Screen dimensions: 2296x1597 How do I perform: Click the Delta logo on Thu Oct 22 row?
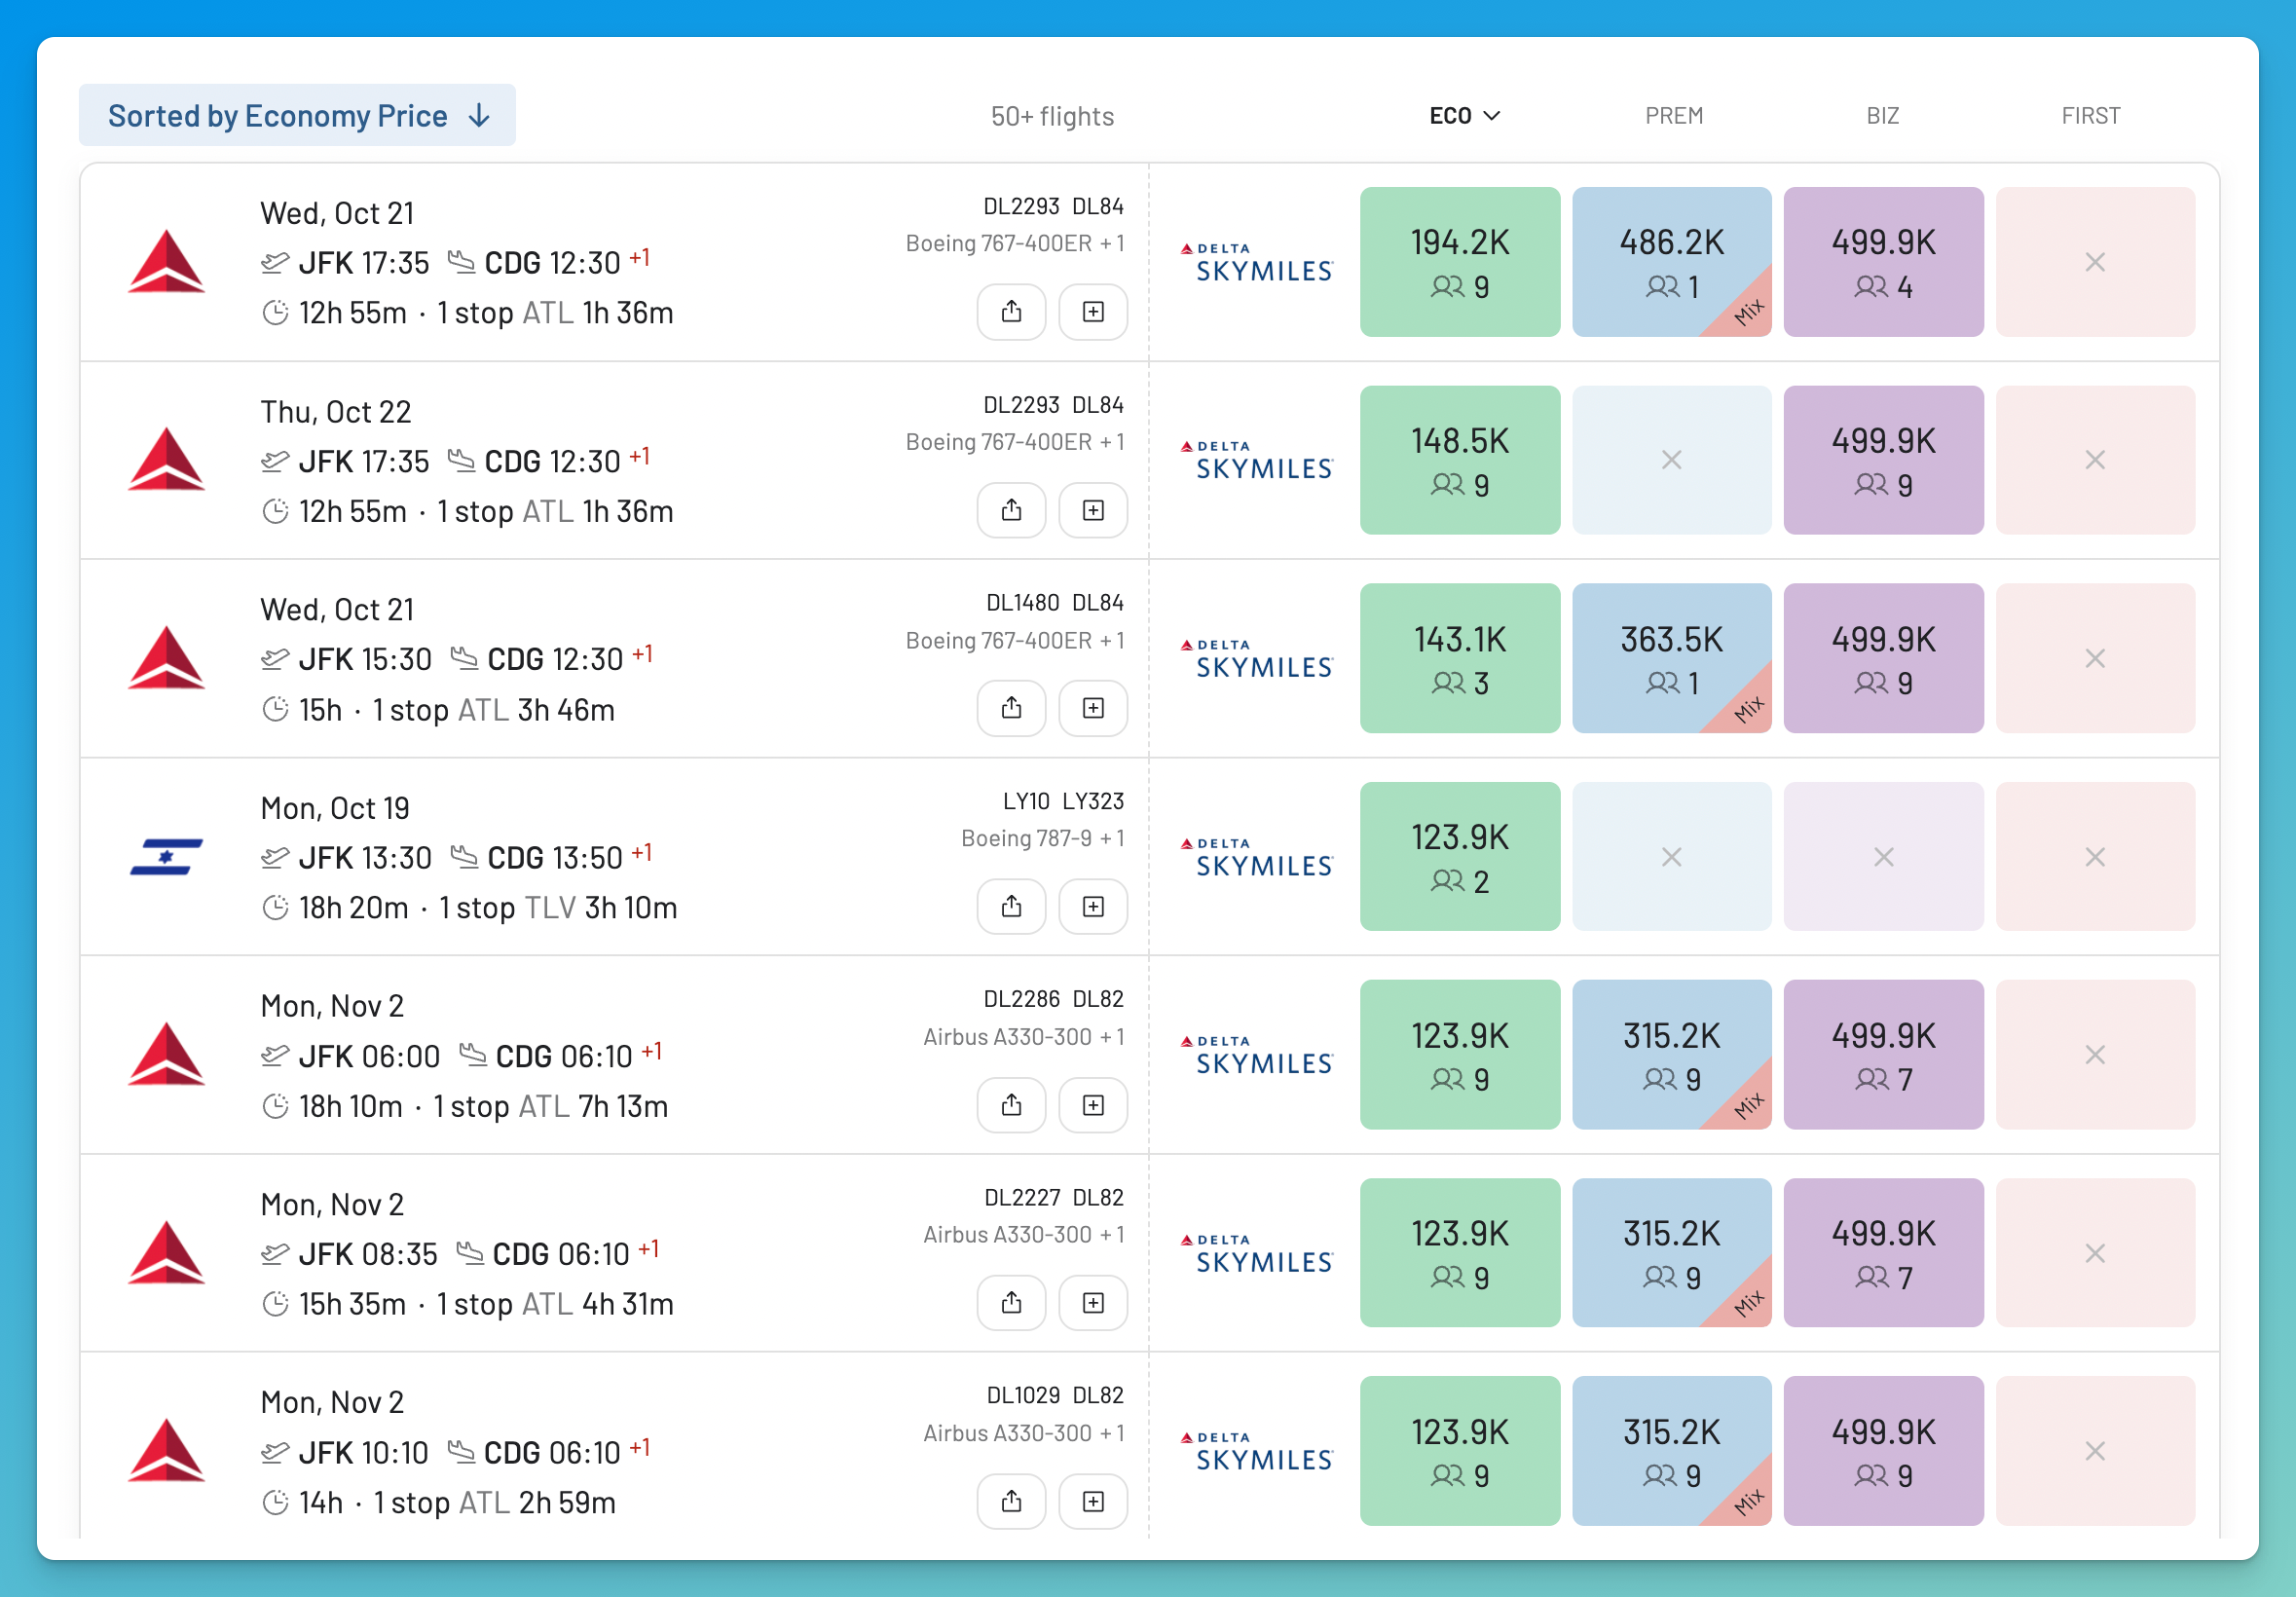166,460
